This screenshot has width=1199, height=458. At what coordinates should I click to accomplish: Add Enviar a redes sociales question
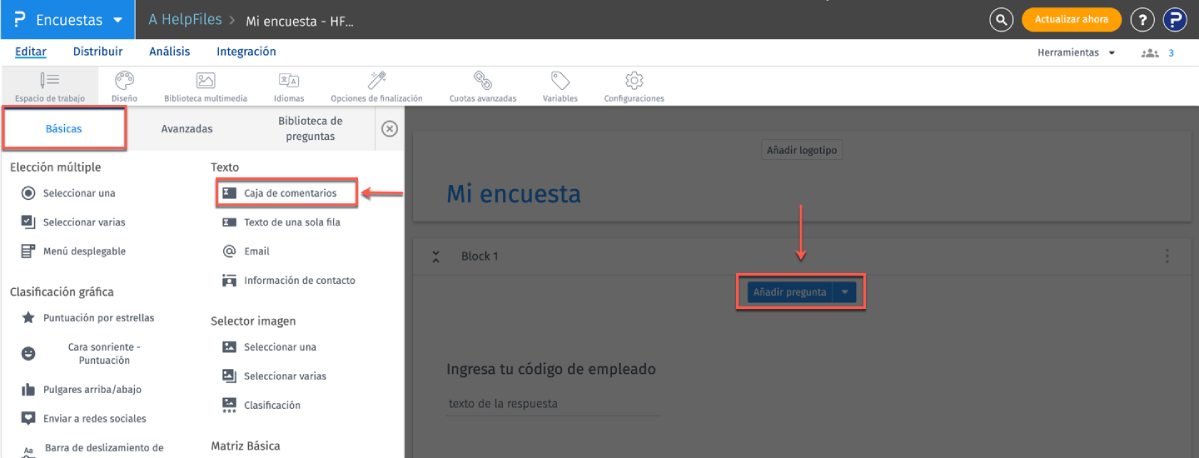83,418
